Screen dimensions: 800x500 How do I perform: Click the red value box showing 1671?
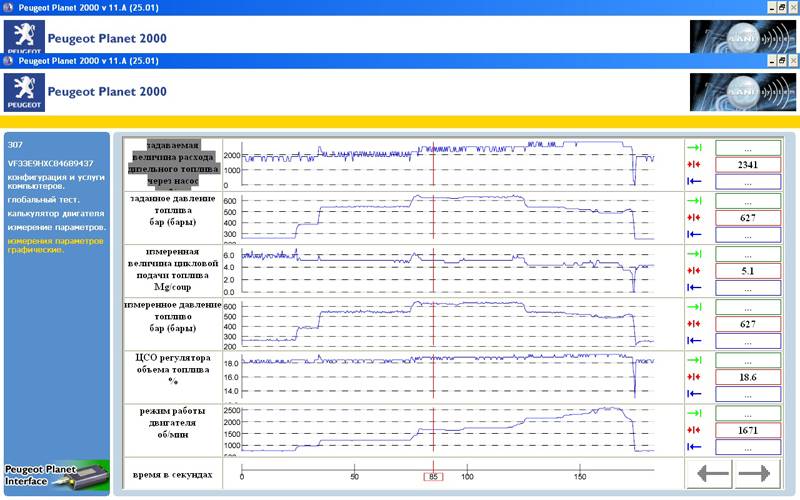click(748, 429)
